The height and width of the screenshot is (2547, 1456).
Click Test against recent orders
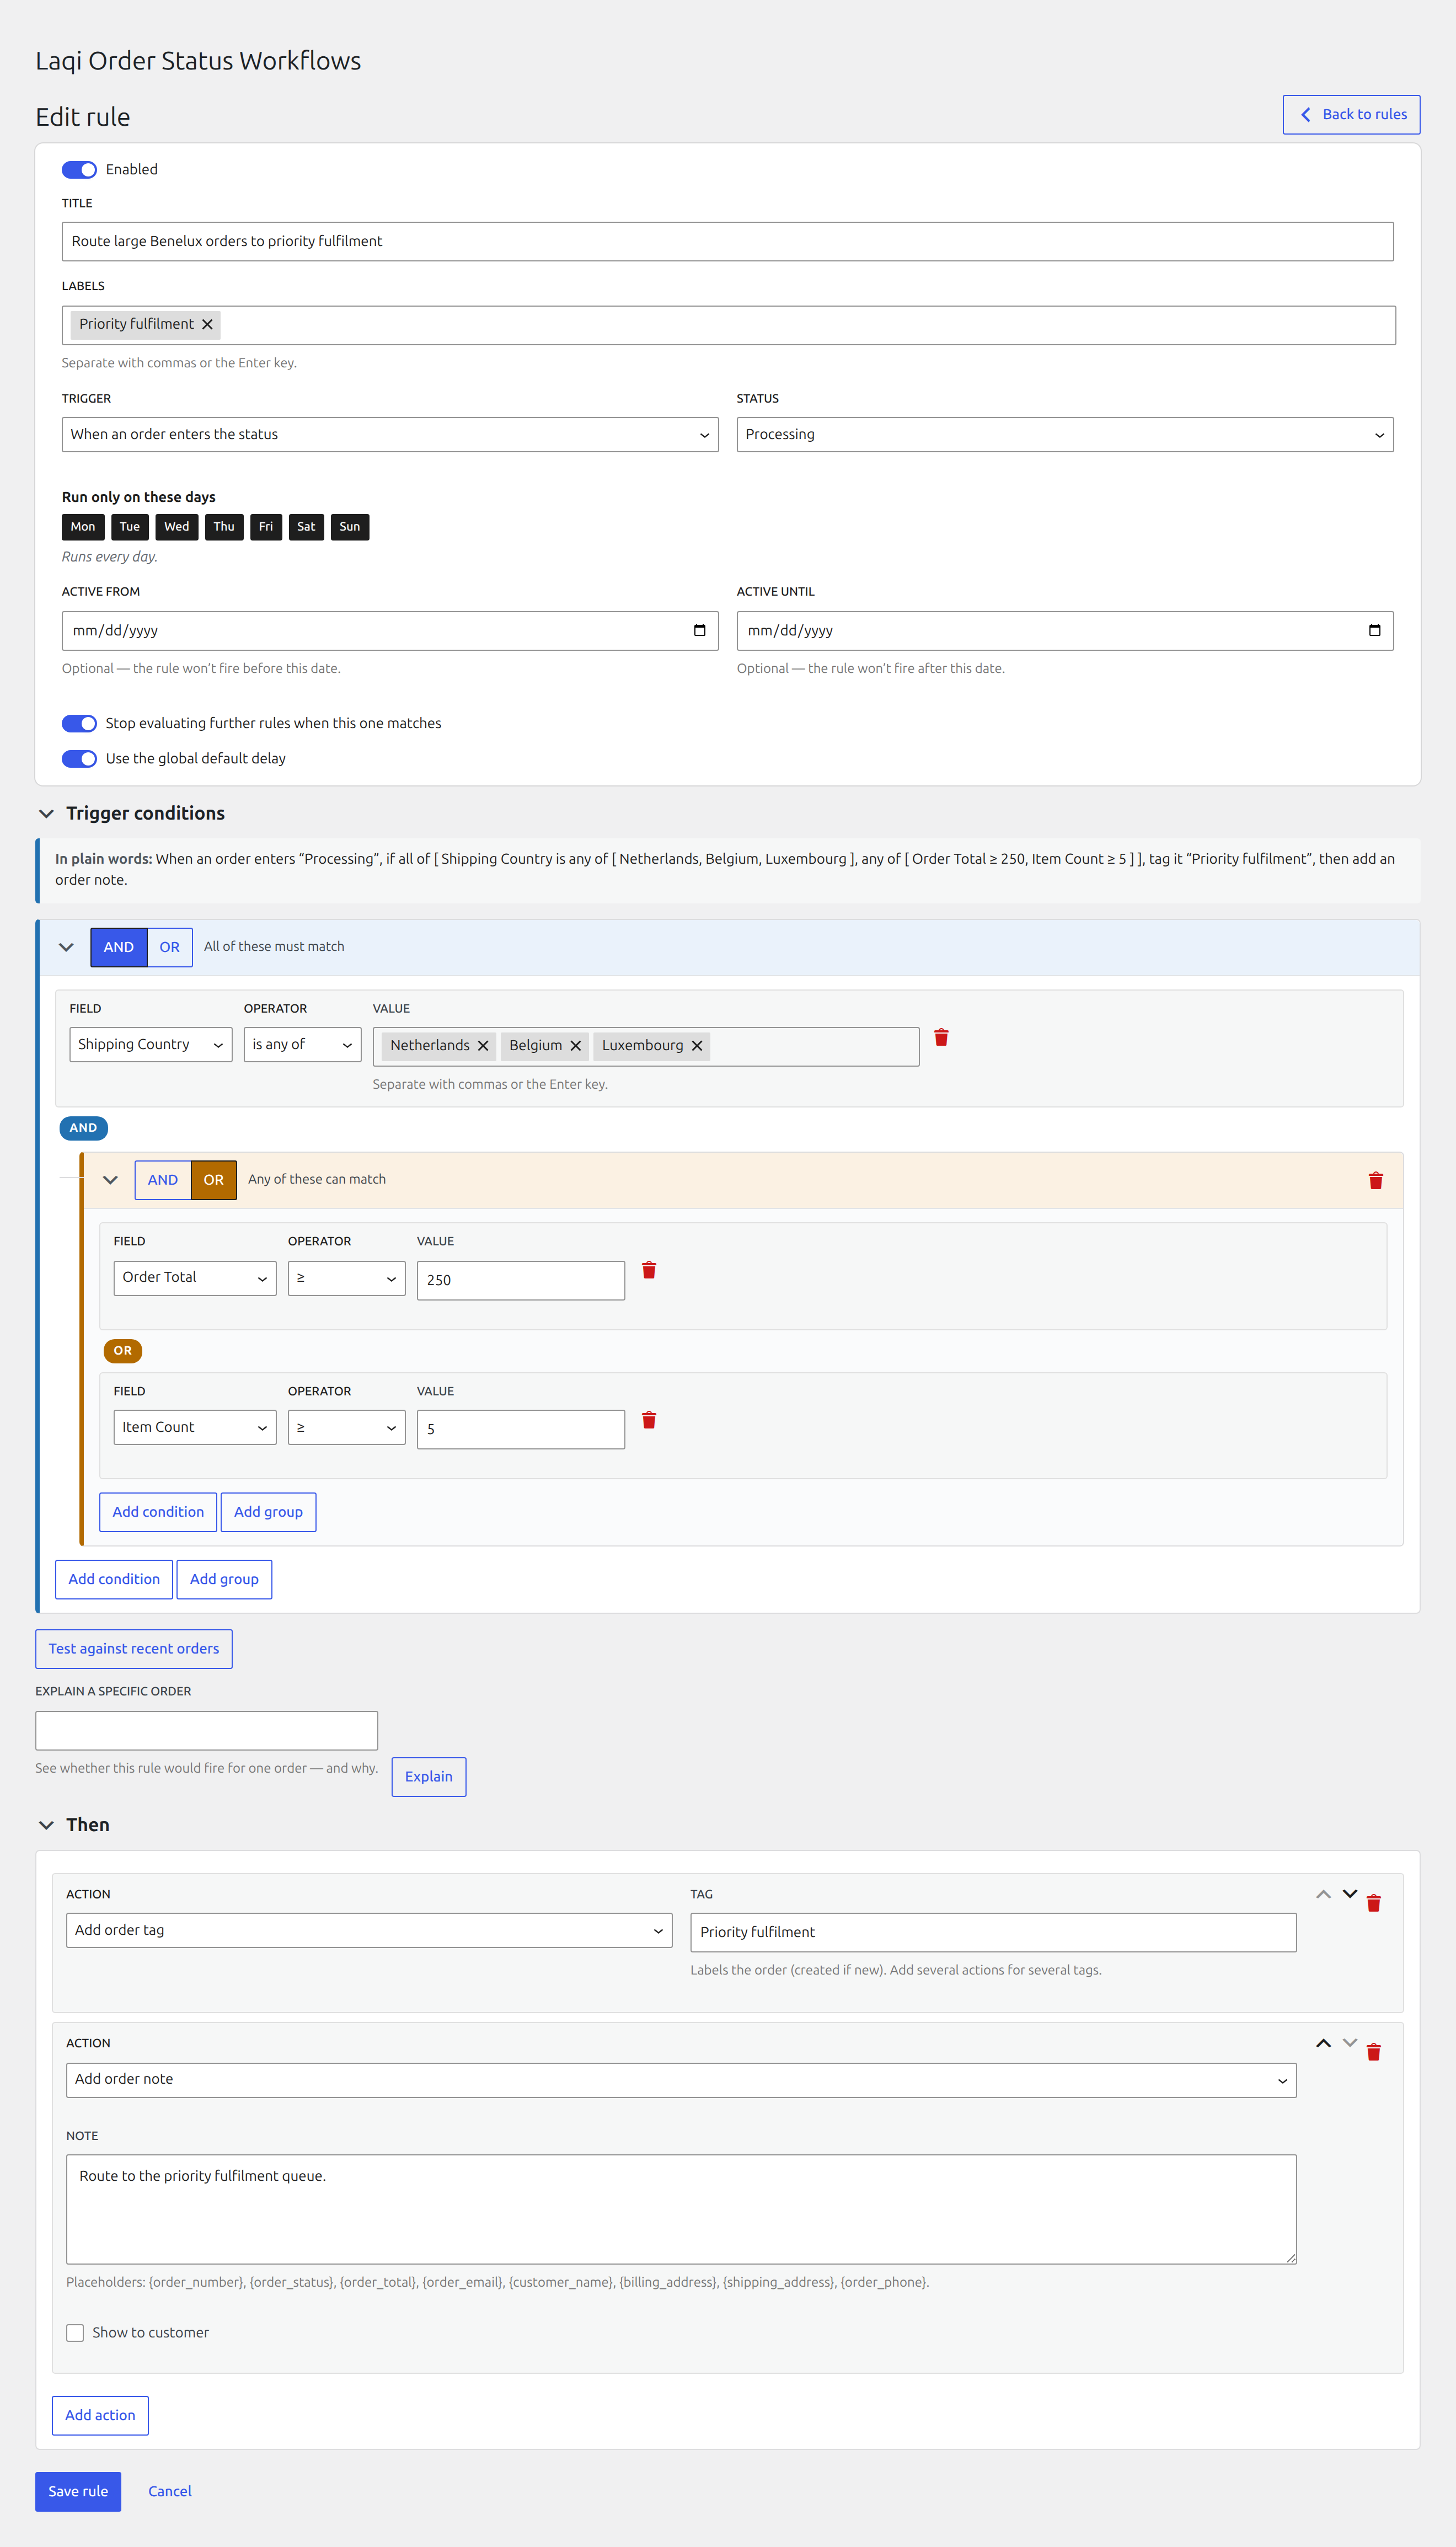click(134, 1649)
